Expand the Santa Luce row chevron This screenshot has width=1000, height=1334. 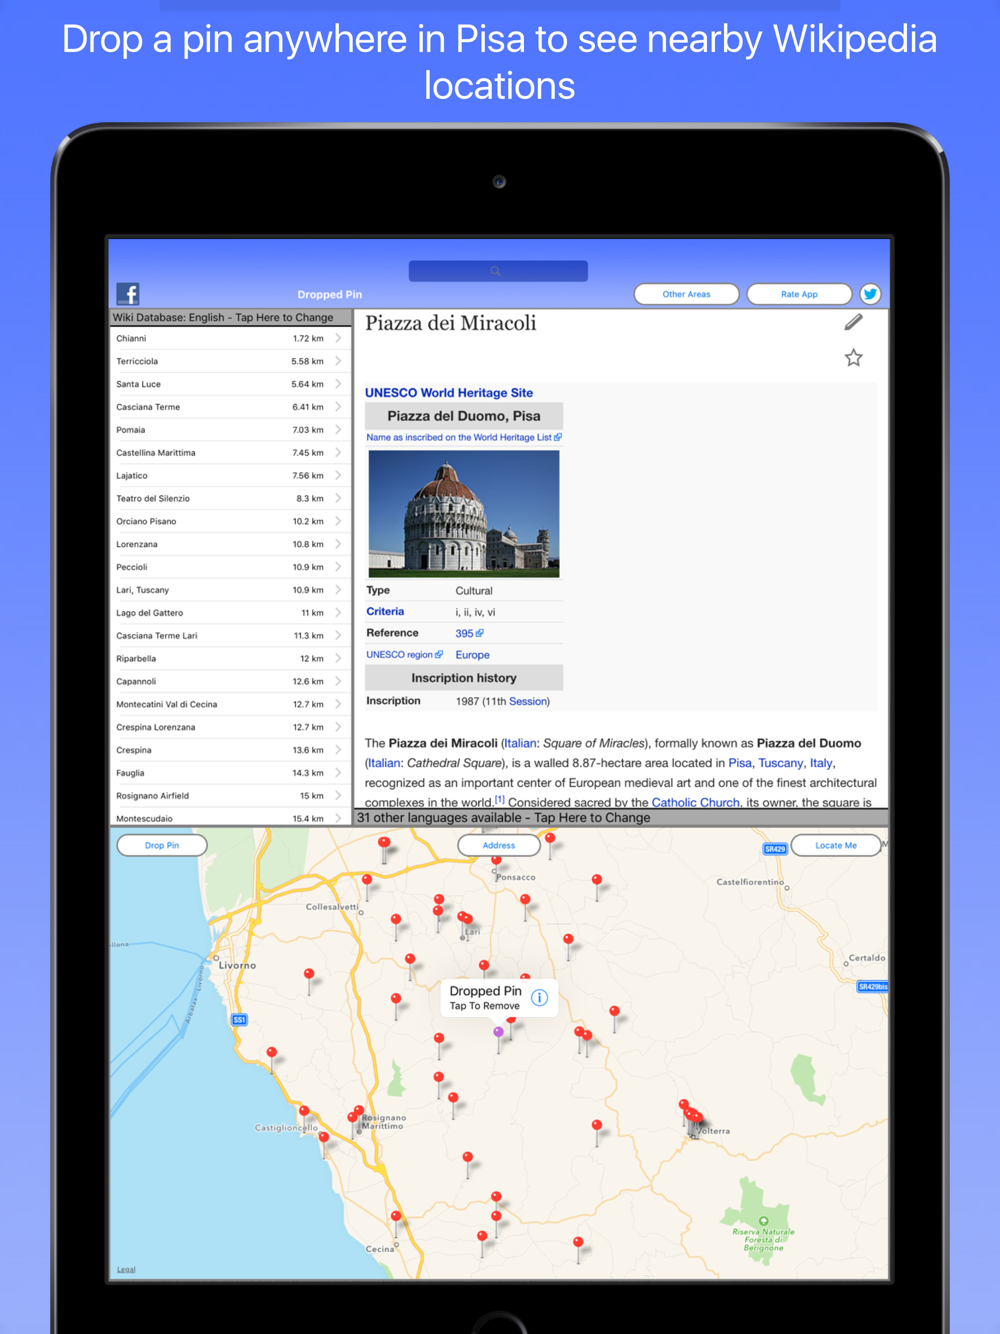point(339,384)
